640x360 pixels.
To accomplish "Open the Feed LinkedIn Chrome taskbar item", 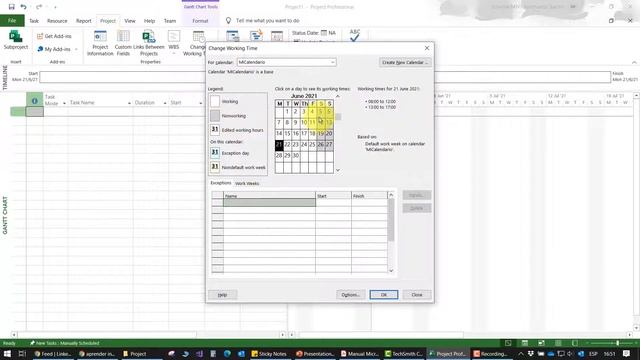I will (53, 354).
